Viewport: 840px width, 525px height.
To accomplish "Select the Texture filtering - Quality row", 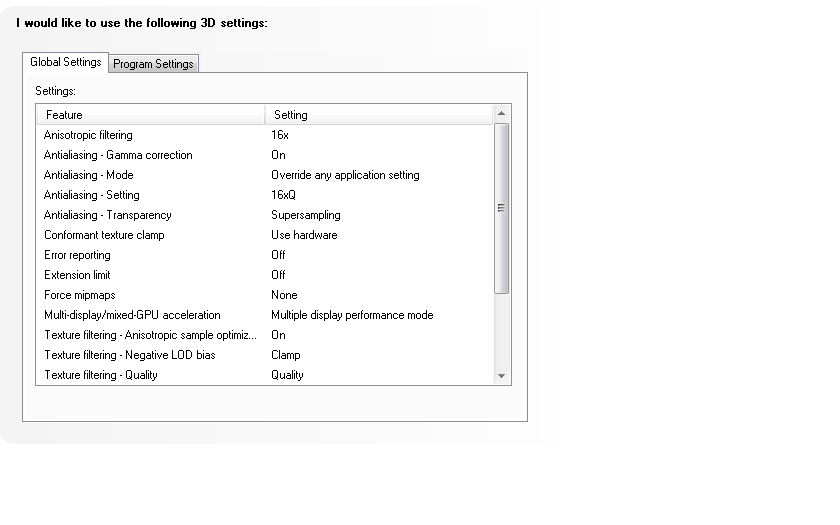I will [x=100, y=375].
